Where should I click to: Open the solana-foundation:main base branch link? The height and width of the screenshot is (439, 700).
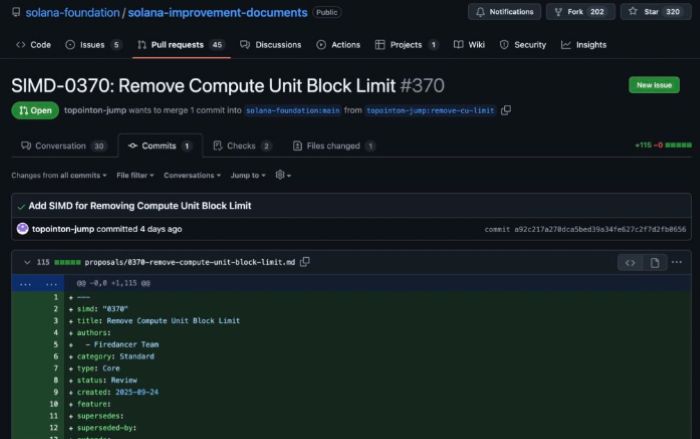[x=292, y=110]
